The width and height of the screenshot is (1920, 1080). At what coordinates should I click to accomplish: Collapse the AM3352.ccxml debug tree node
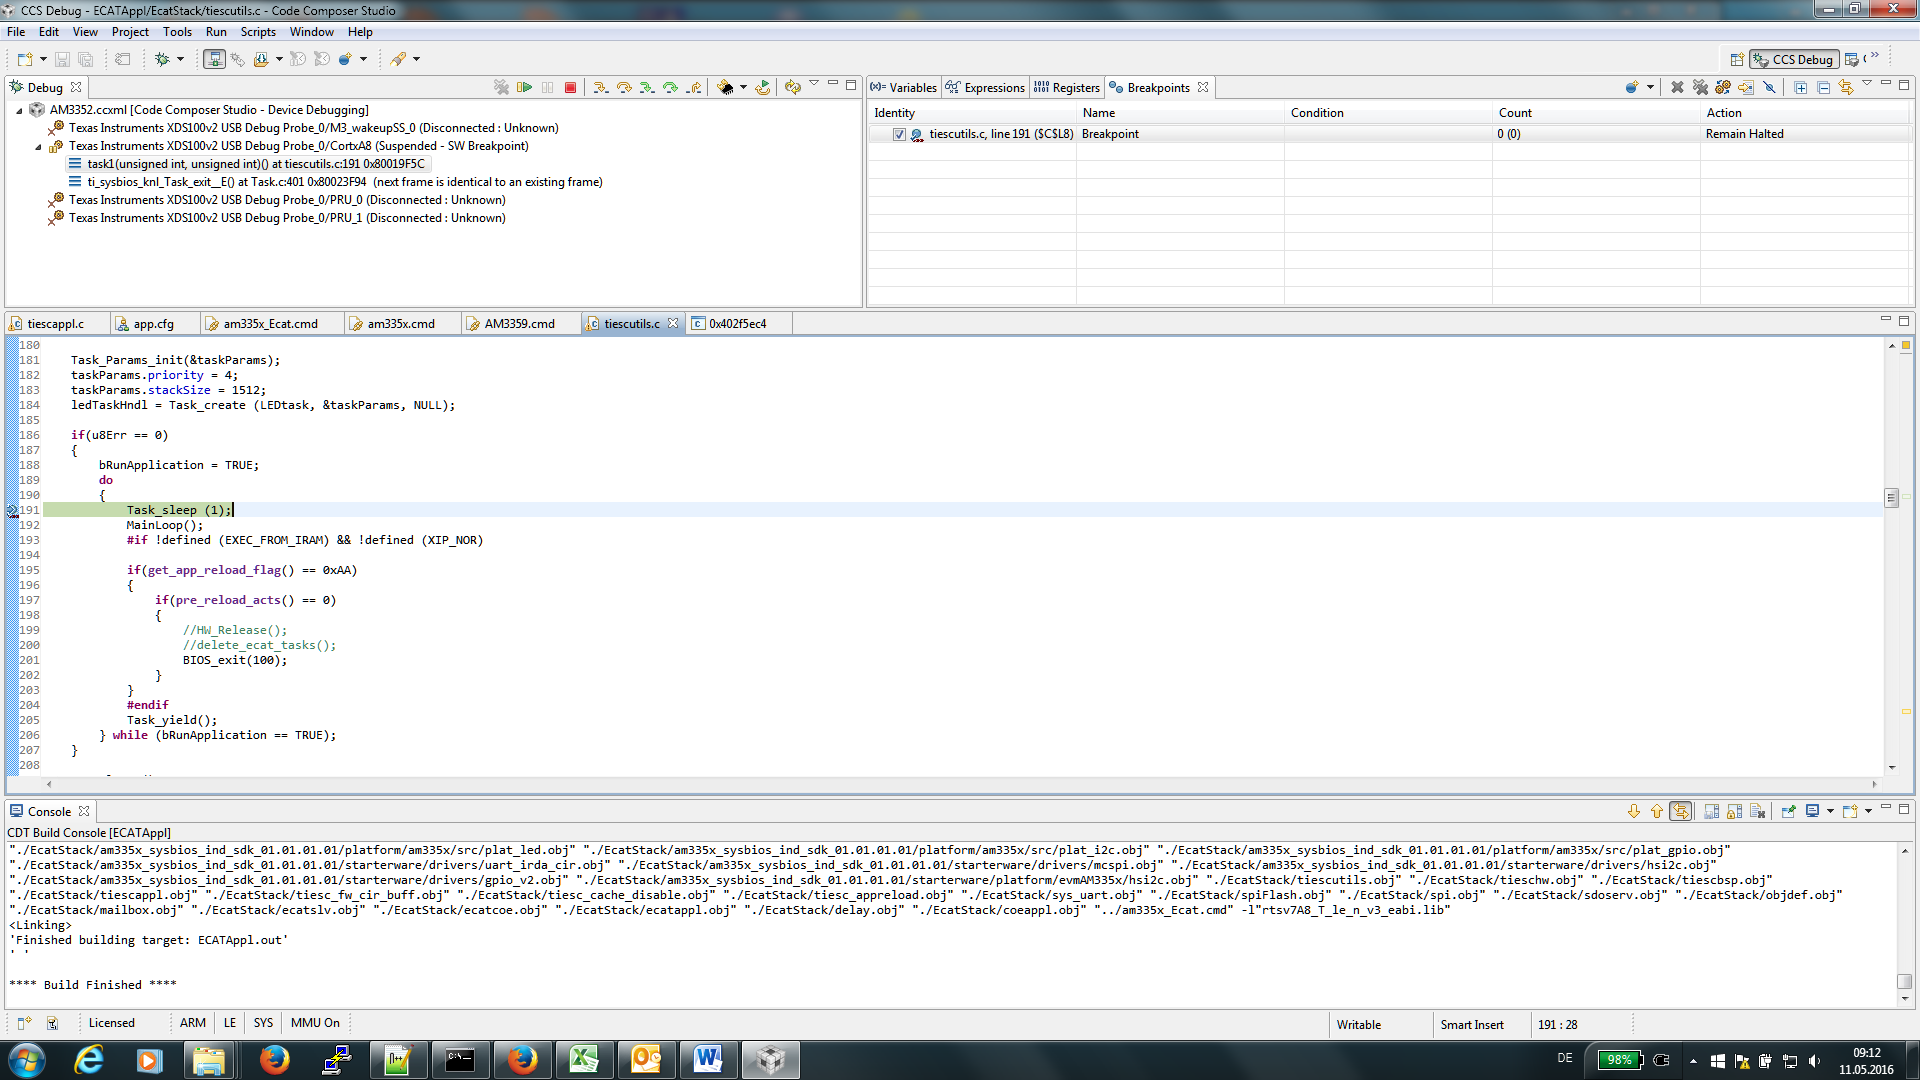19,111
